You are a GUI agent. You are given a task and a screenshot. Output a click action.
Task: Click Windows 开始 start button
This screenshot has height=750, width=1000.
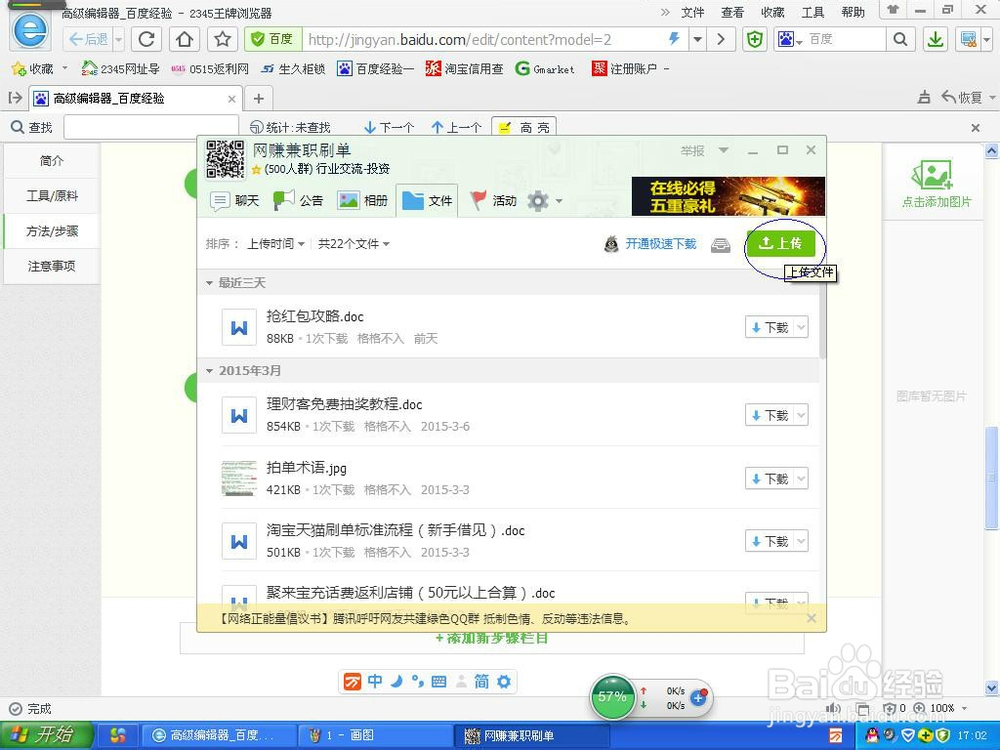(47, 735)
